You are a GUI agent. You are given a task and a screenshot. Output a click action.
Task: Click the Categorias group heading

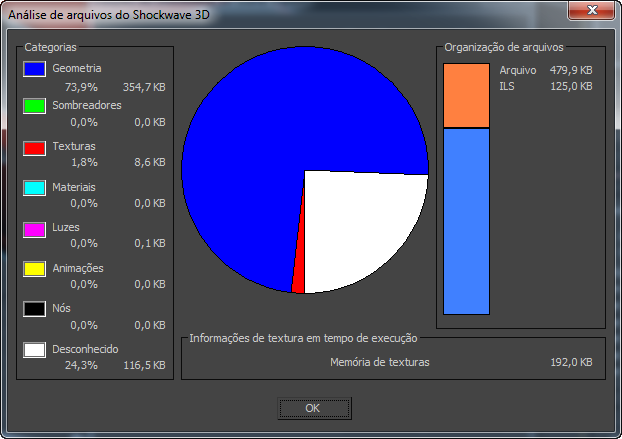point(50,47)
